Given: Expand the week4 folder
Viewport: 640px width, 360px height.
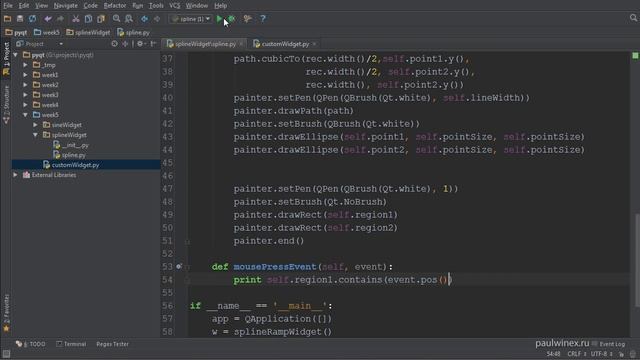Looking at the screenshot, I should [25, 105].
